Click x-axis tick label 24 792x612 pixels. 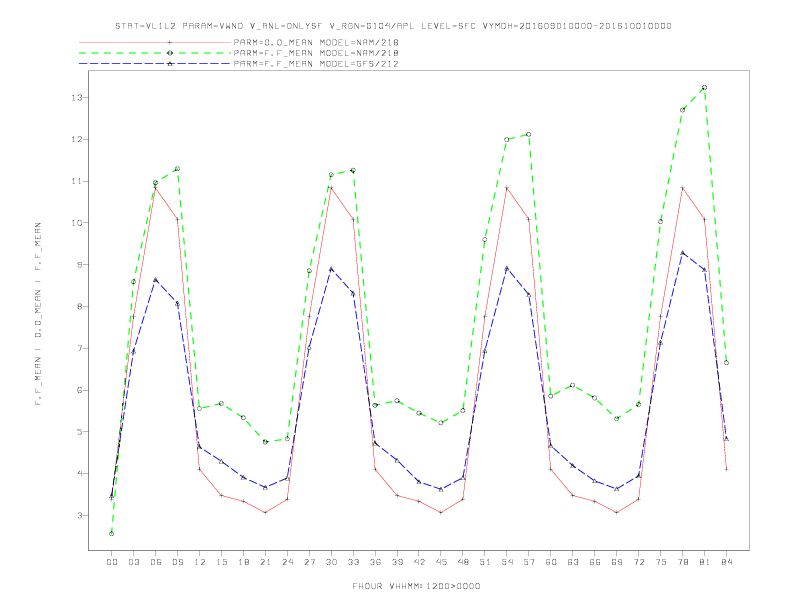(287, 562)
